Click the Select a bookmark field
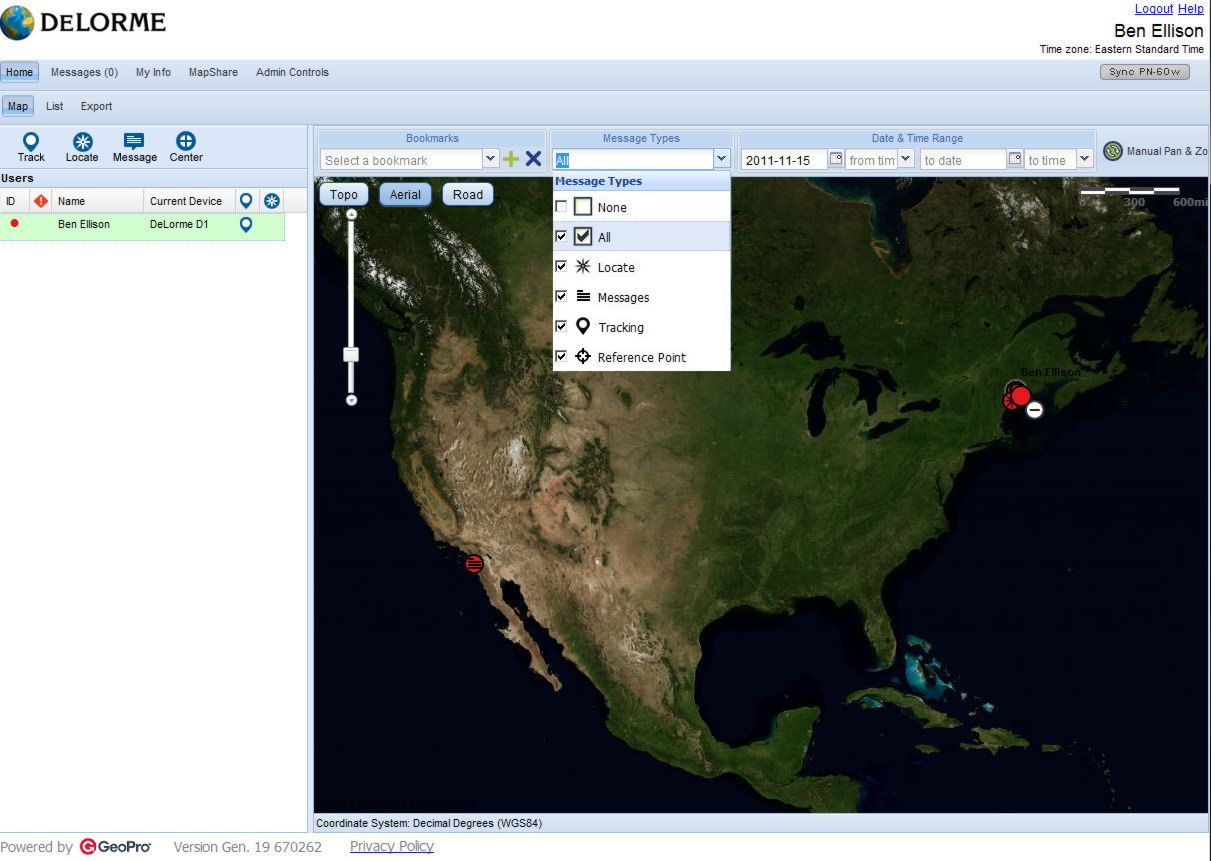Image resolution: width=1211 pixels, height=861 pixels. pyautogui.click(x=402, y=160)
